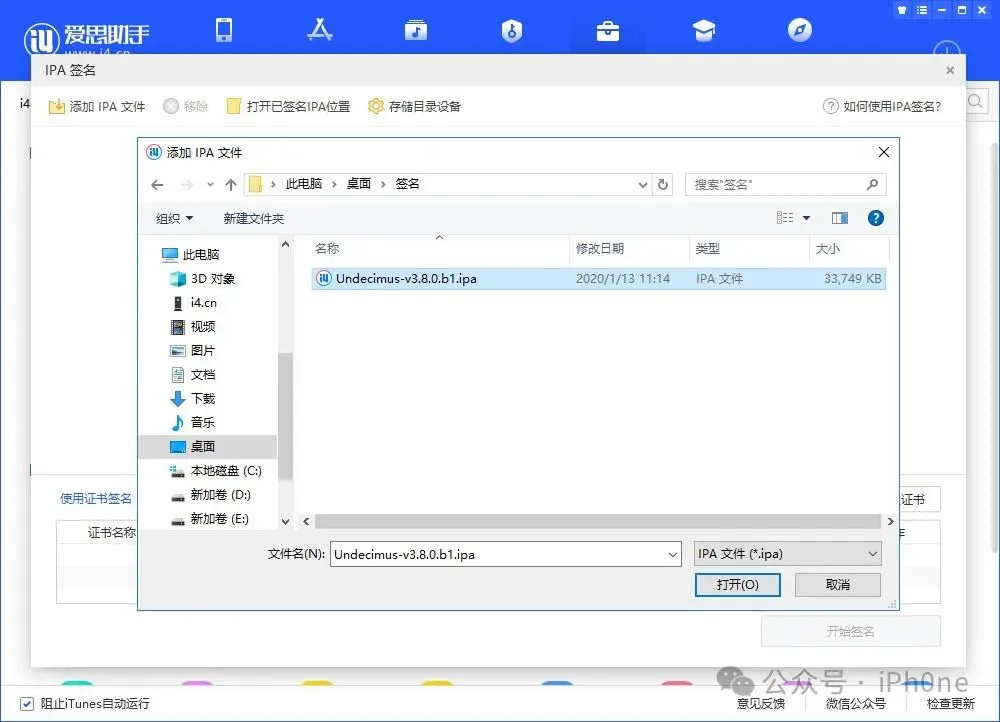This screenshot has width=1000, height=722.
Task: Open file dialog help icon
Action: (x=876, y=218)
